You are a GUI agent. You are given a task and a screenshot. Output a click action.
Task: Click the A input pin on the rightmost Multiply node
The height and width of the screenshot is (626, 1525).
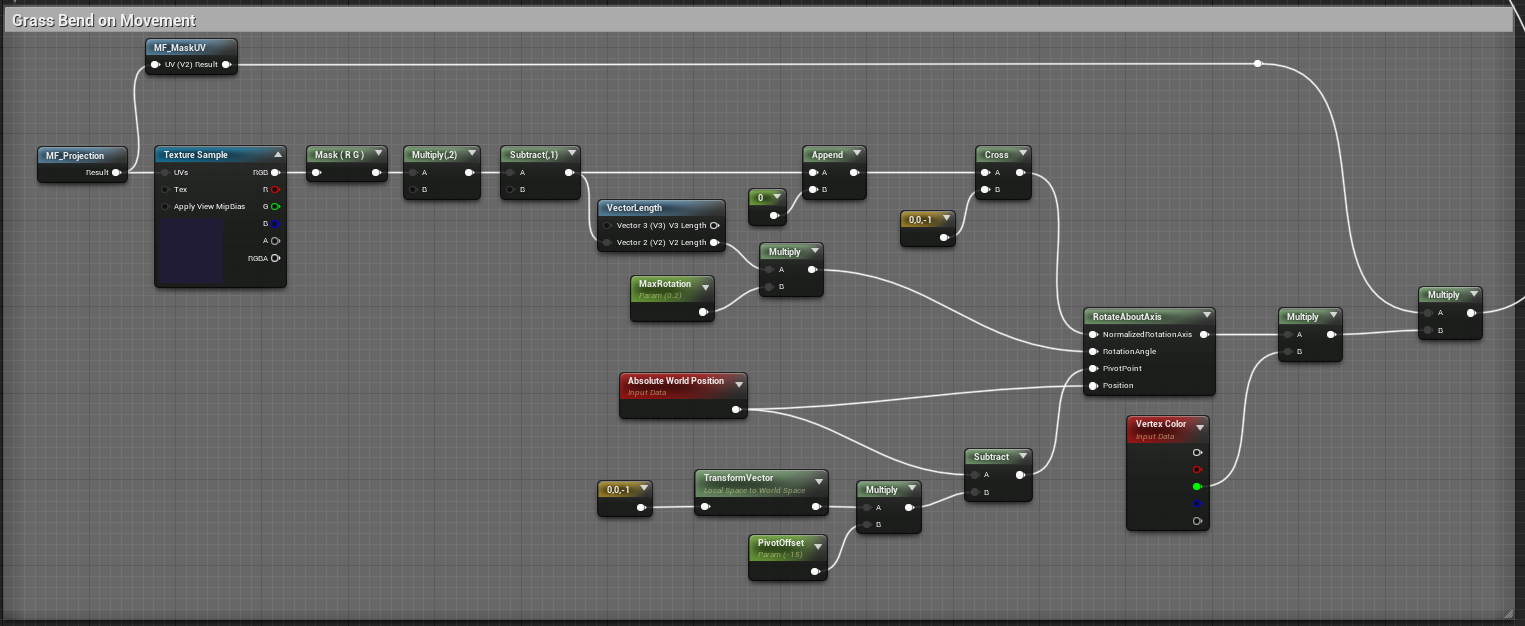click(x=1427, y=311)
